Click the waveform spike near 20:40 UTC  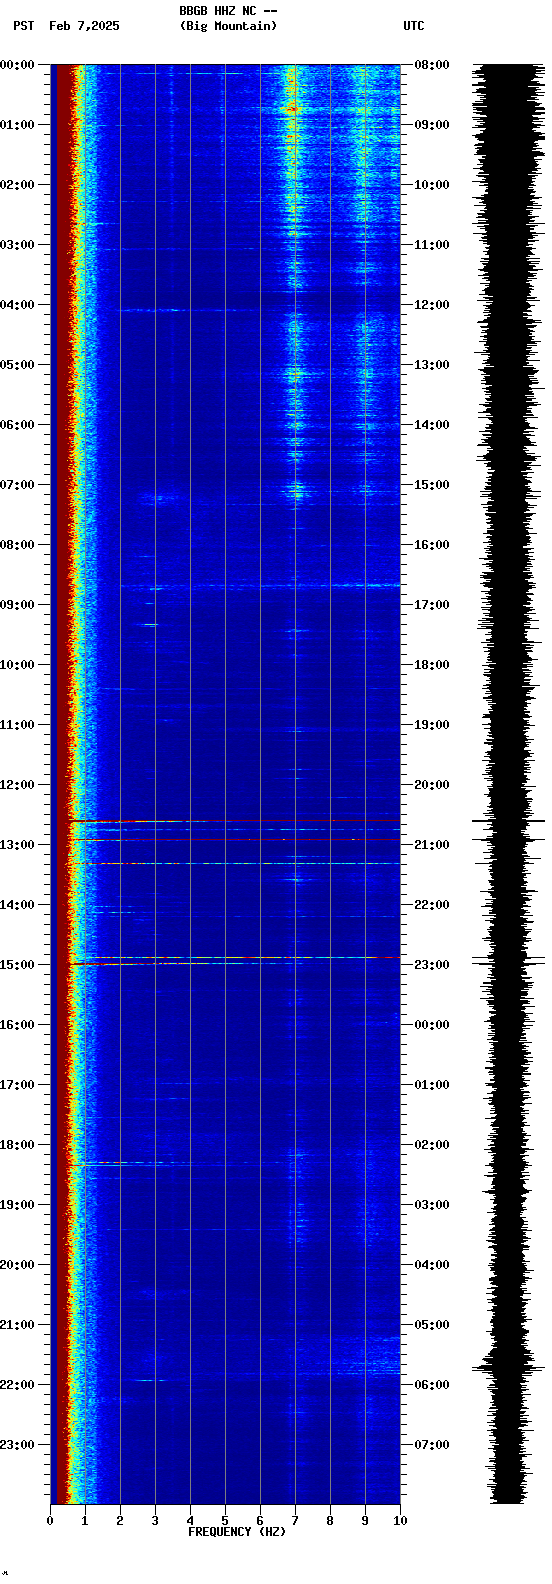click(509, 821)
